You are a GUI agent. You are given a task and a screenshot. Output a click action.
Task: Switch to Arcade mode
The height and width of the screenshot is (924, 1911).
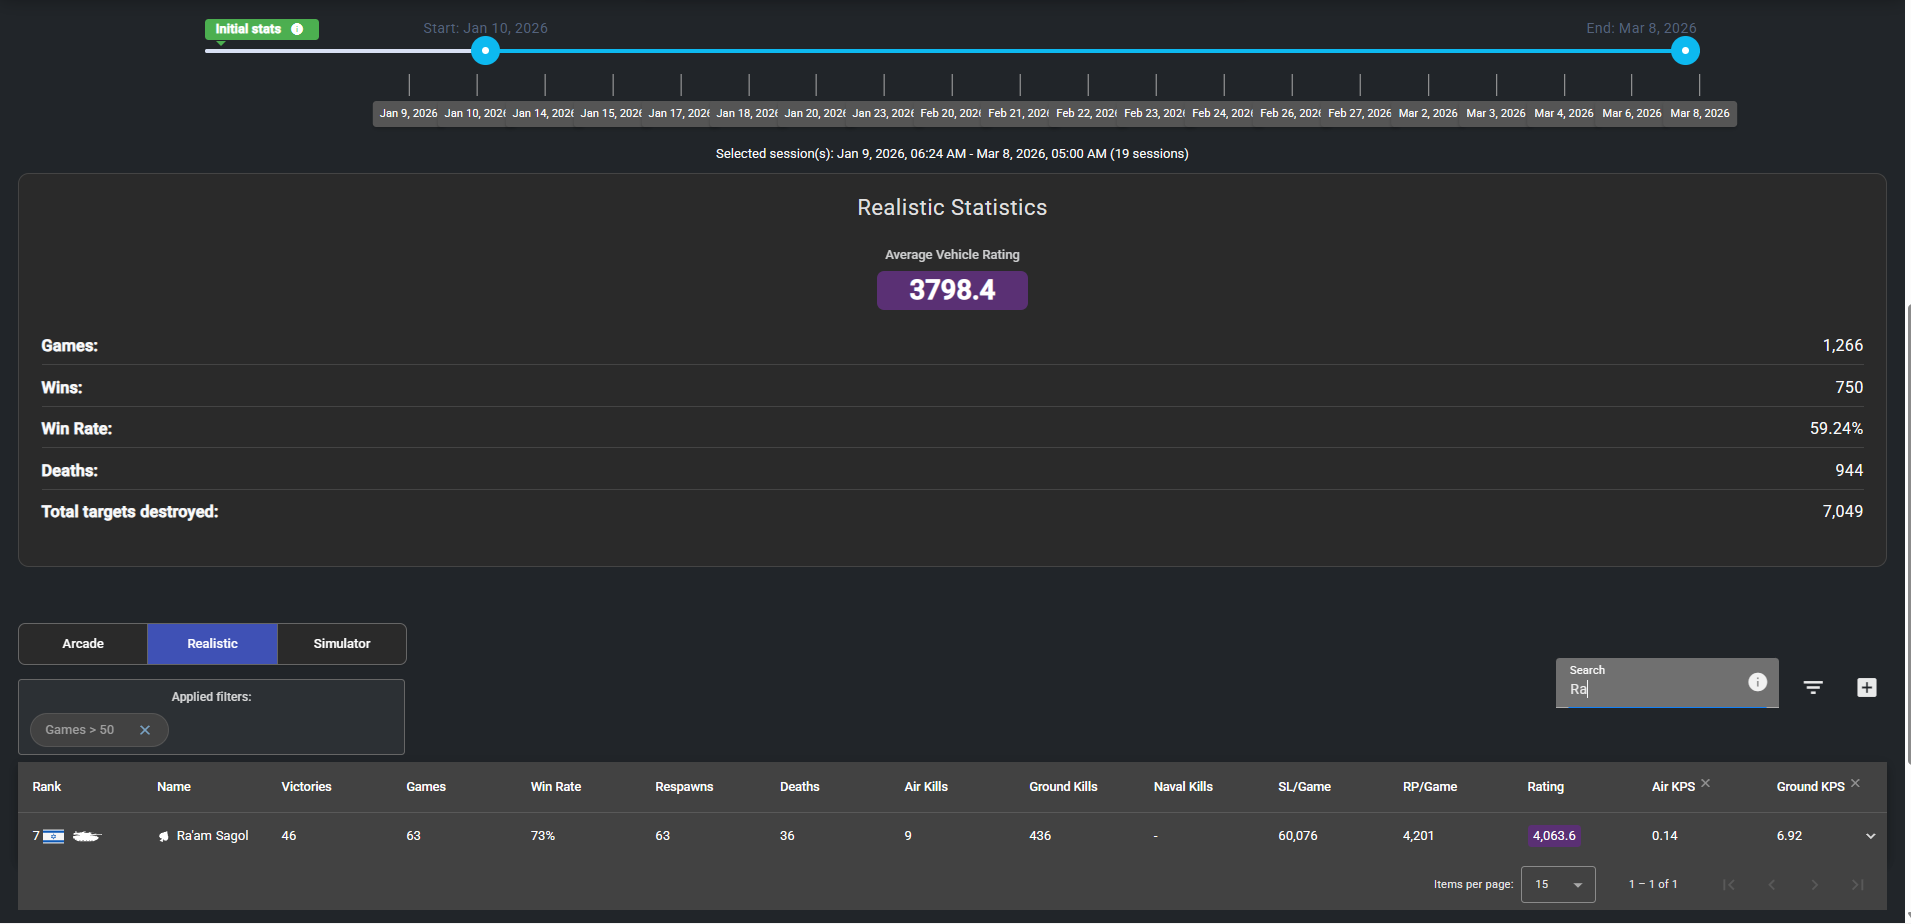click(x=83, y=644)
